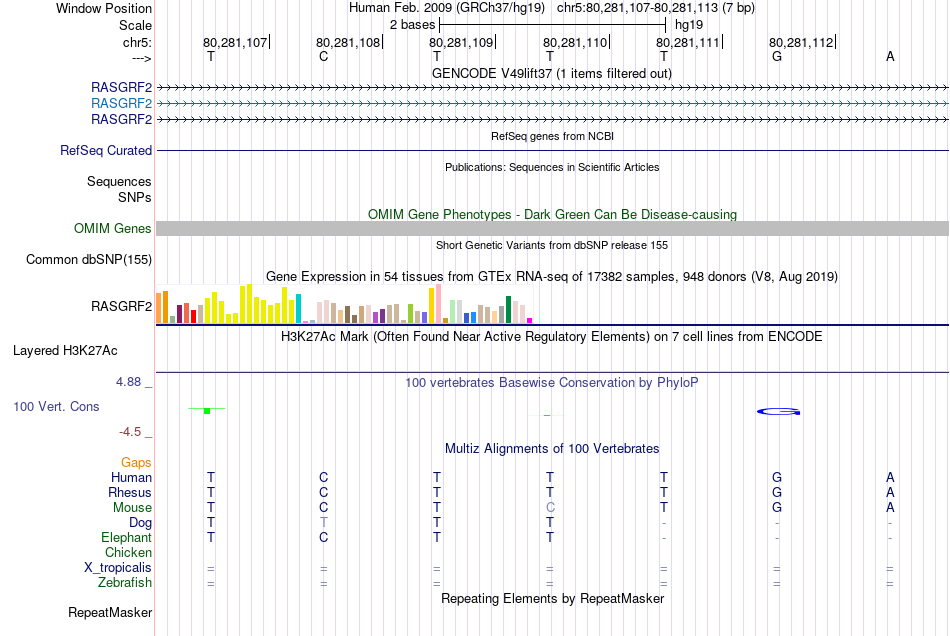950x636 pixels.
Task: Click the SNPs track label
Action: [x=135, y=197]
